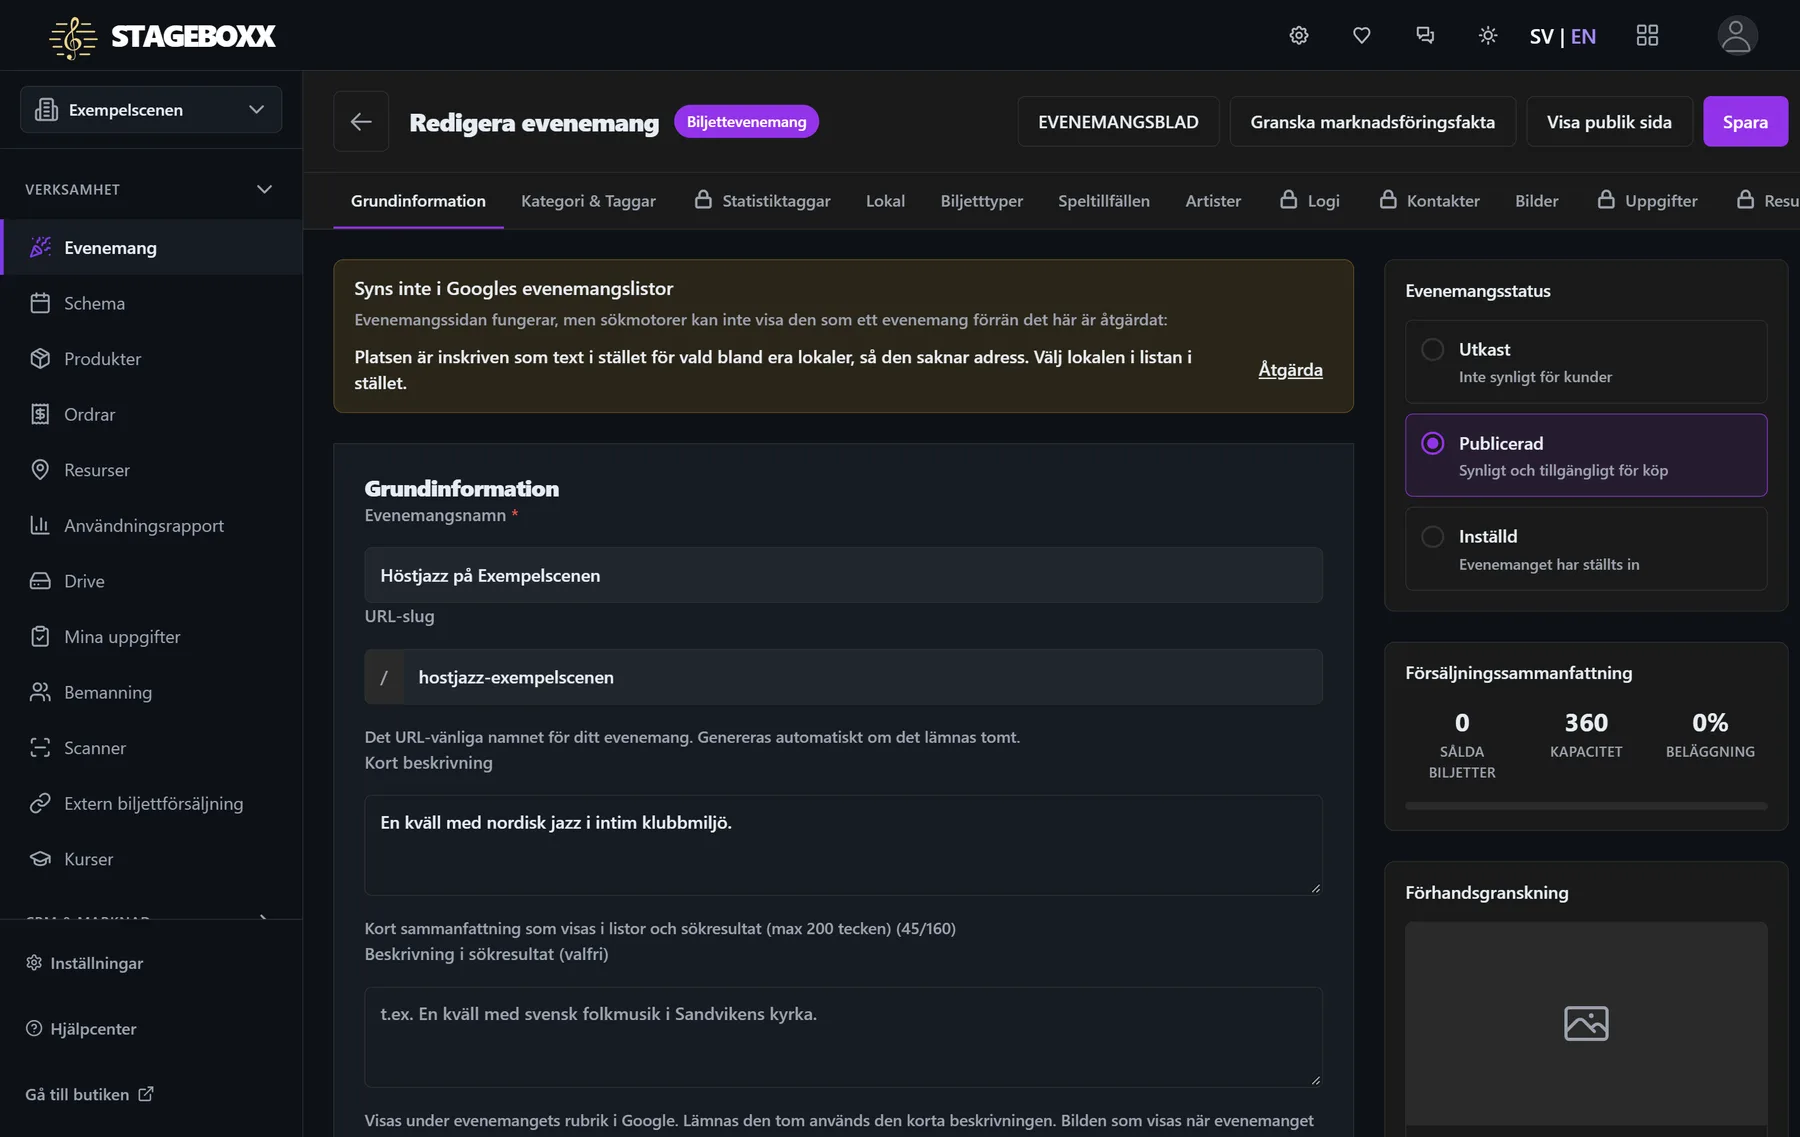Open Gå till butiken link

pos(89,1095)
